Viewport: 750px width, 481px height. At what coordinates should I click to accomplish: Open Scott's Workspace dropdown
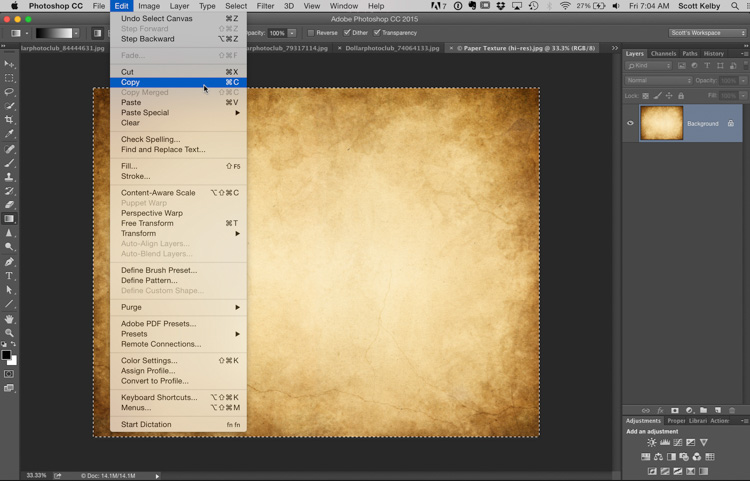tap(707, 33)
